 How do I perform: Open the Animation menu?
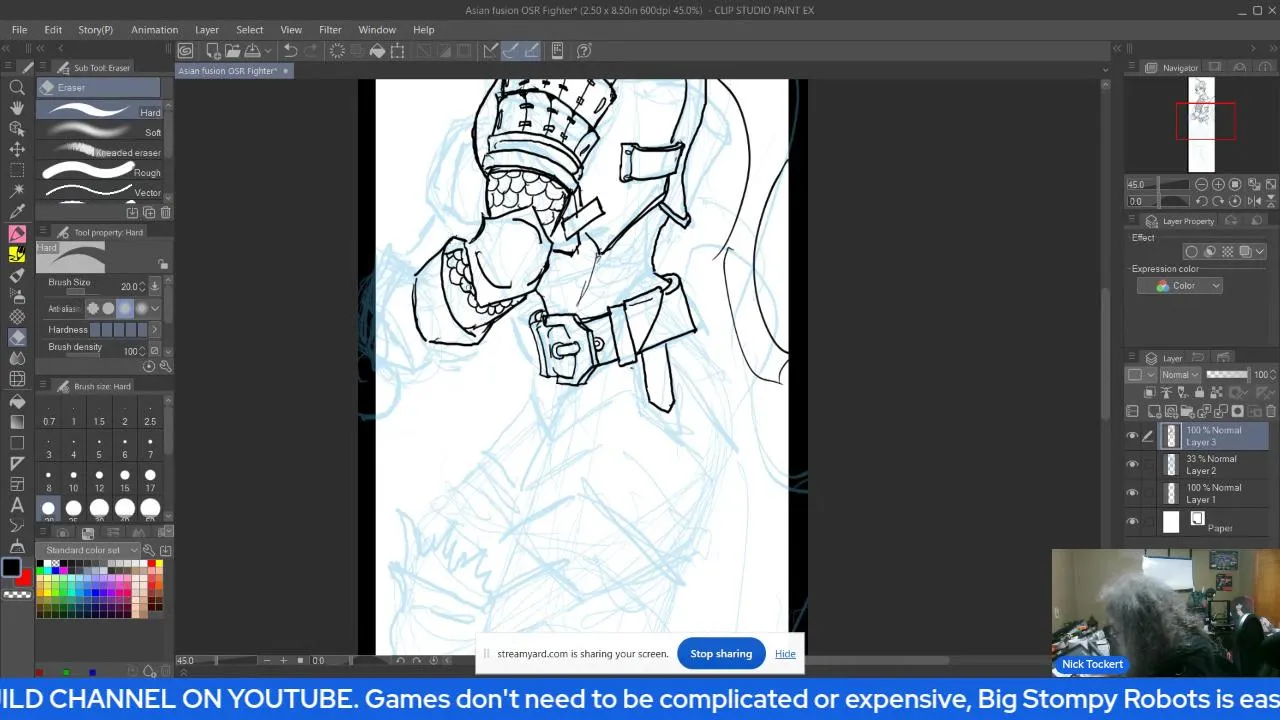pos(154,30)
